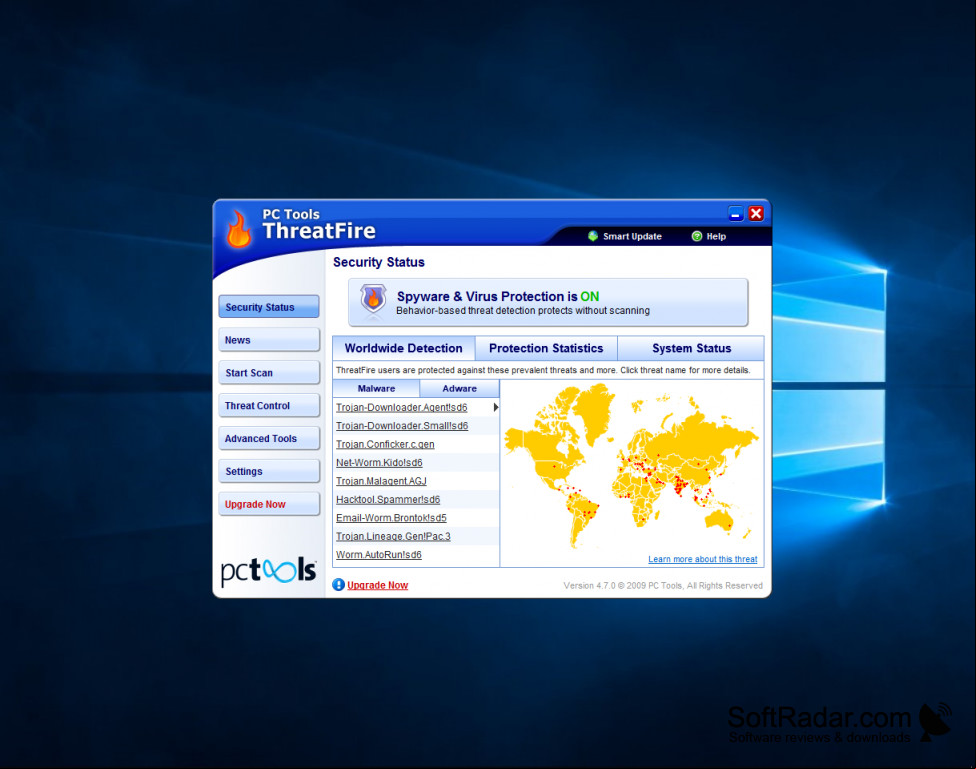
Task: Click the world threat map
Action: [x=632, y=466]
